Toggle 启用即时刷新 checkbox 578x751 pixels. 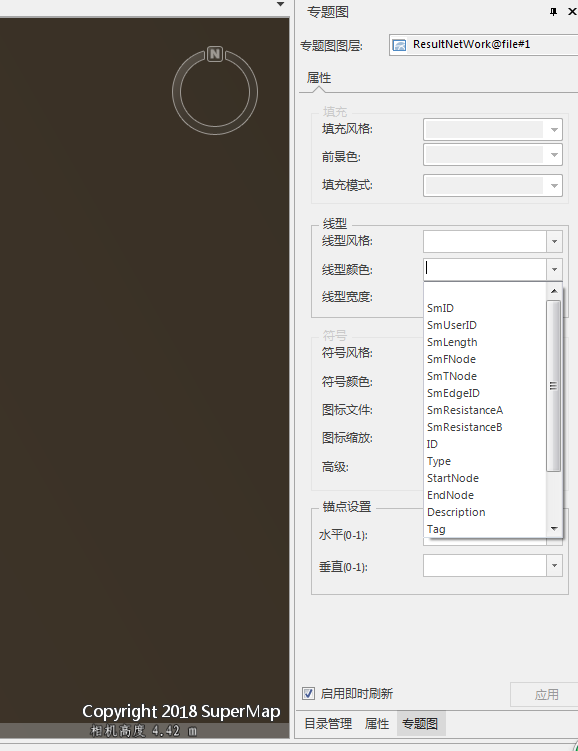(308, 694)
